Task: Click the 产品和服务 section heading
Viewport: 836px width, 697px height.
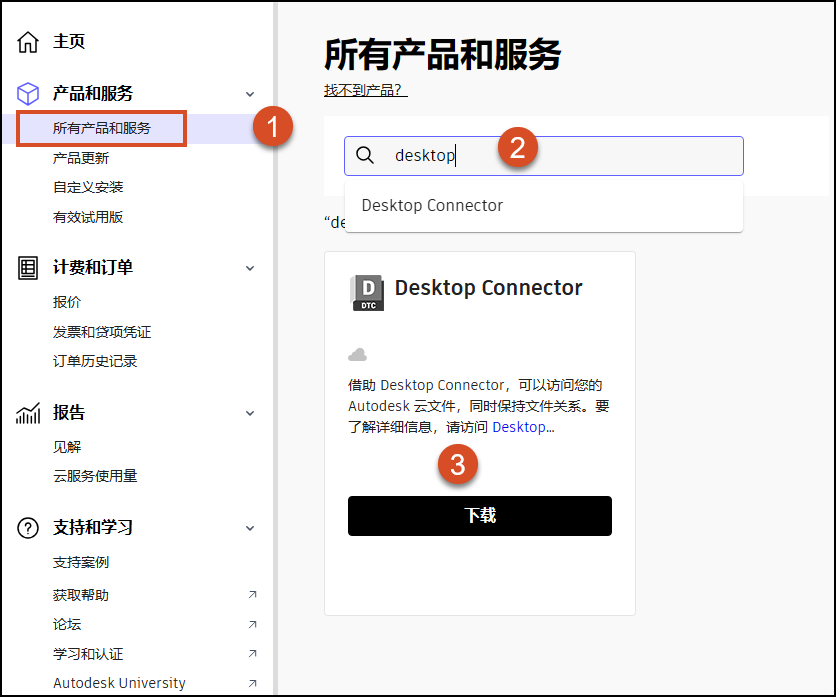Action: click(93, 93)
